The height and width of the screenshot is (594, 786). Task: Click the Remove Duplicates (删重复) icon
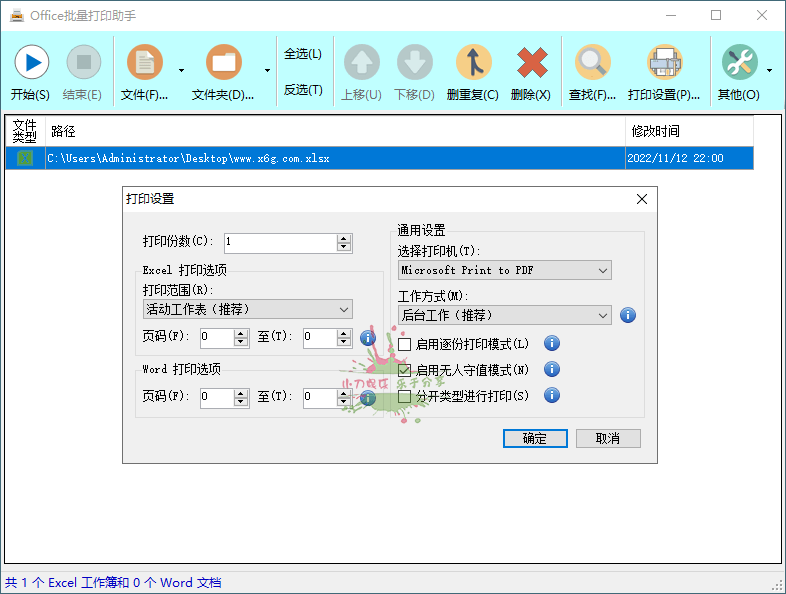point(473,63)
